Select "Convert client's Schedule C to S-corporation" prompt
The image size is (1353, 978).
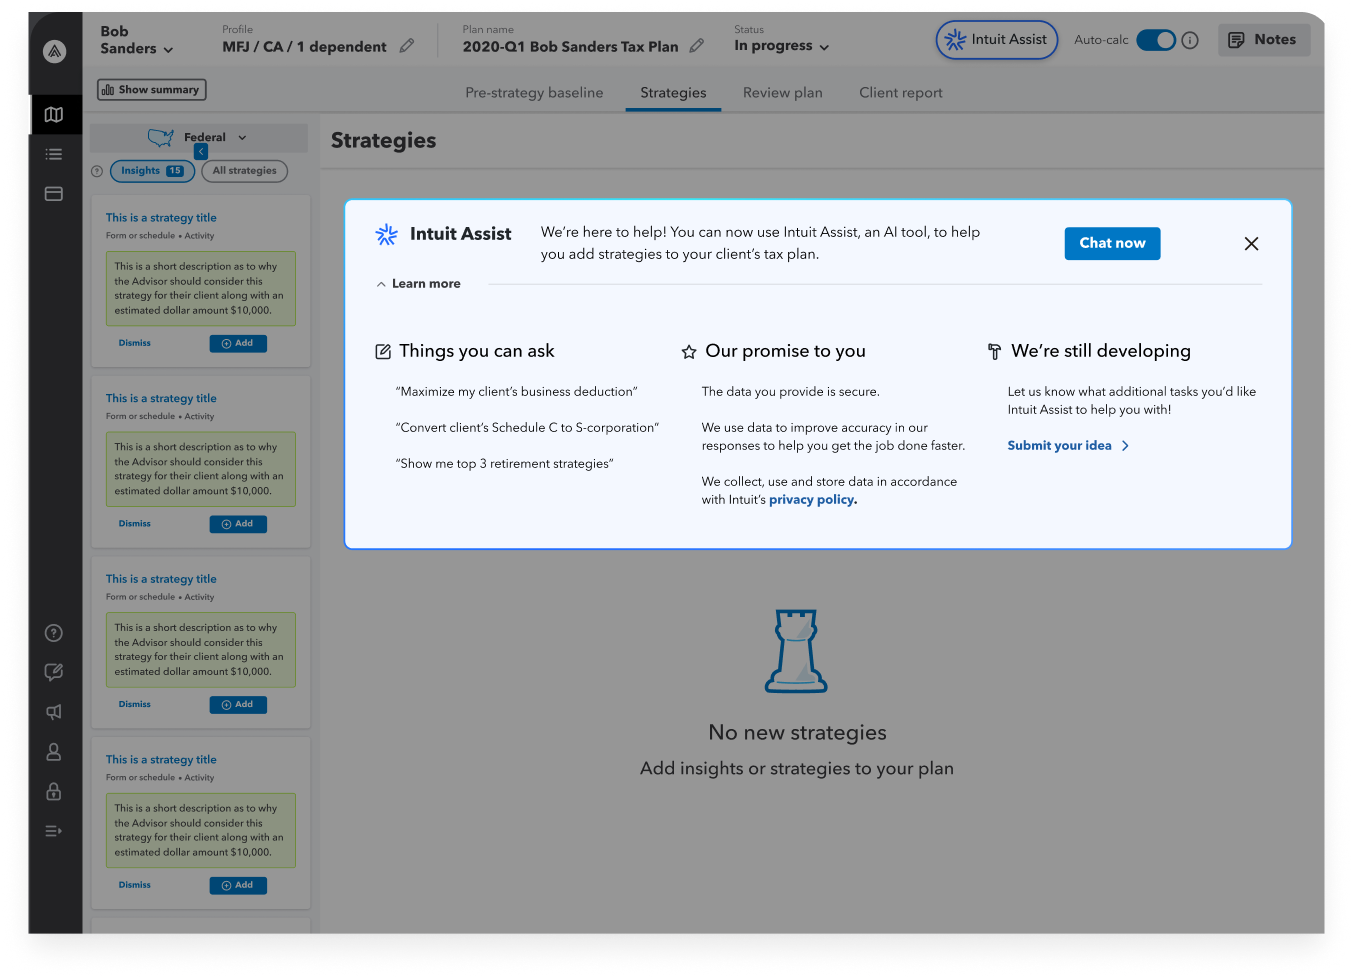point(527,428)
